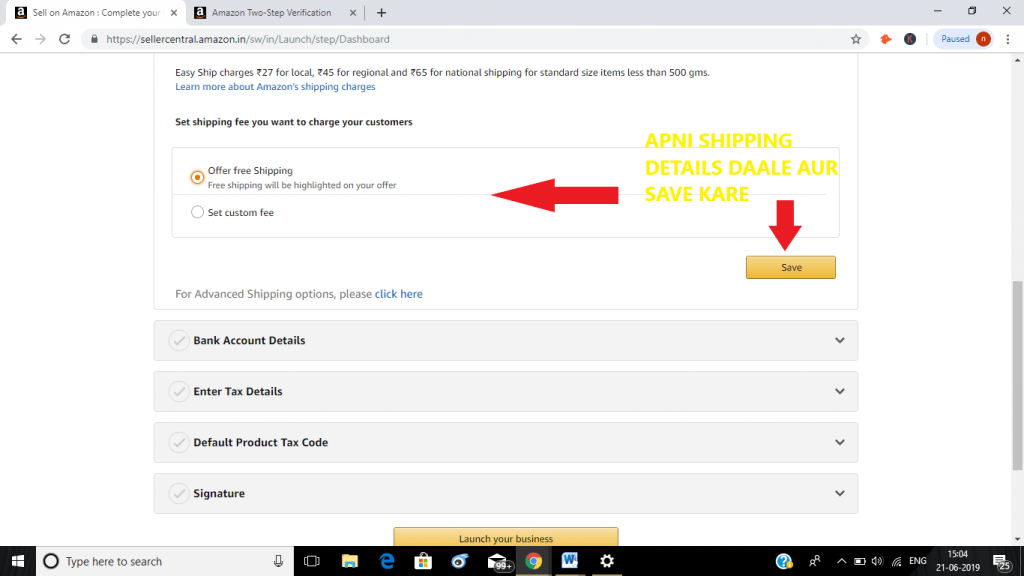Expand the Bank Account Details section
This screenshot has height=576, width=1024.
505,340
